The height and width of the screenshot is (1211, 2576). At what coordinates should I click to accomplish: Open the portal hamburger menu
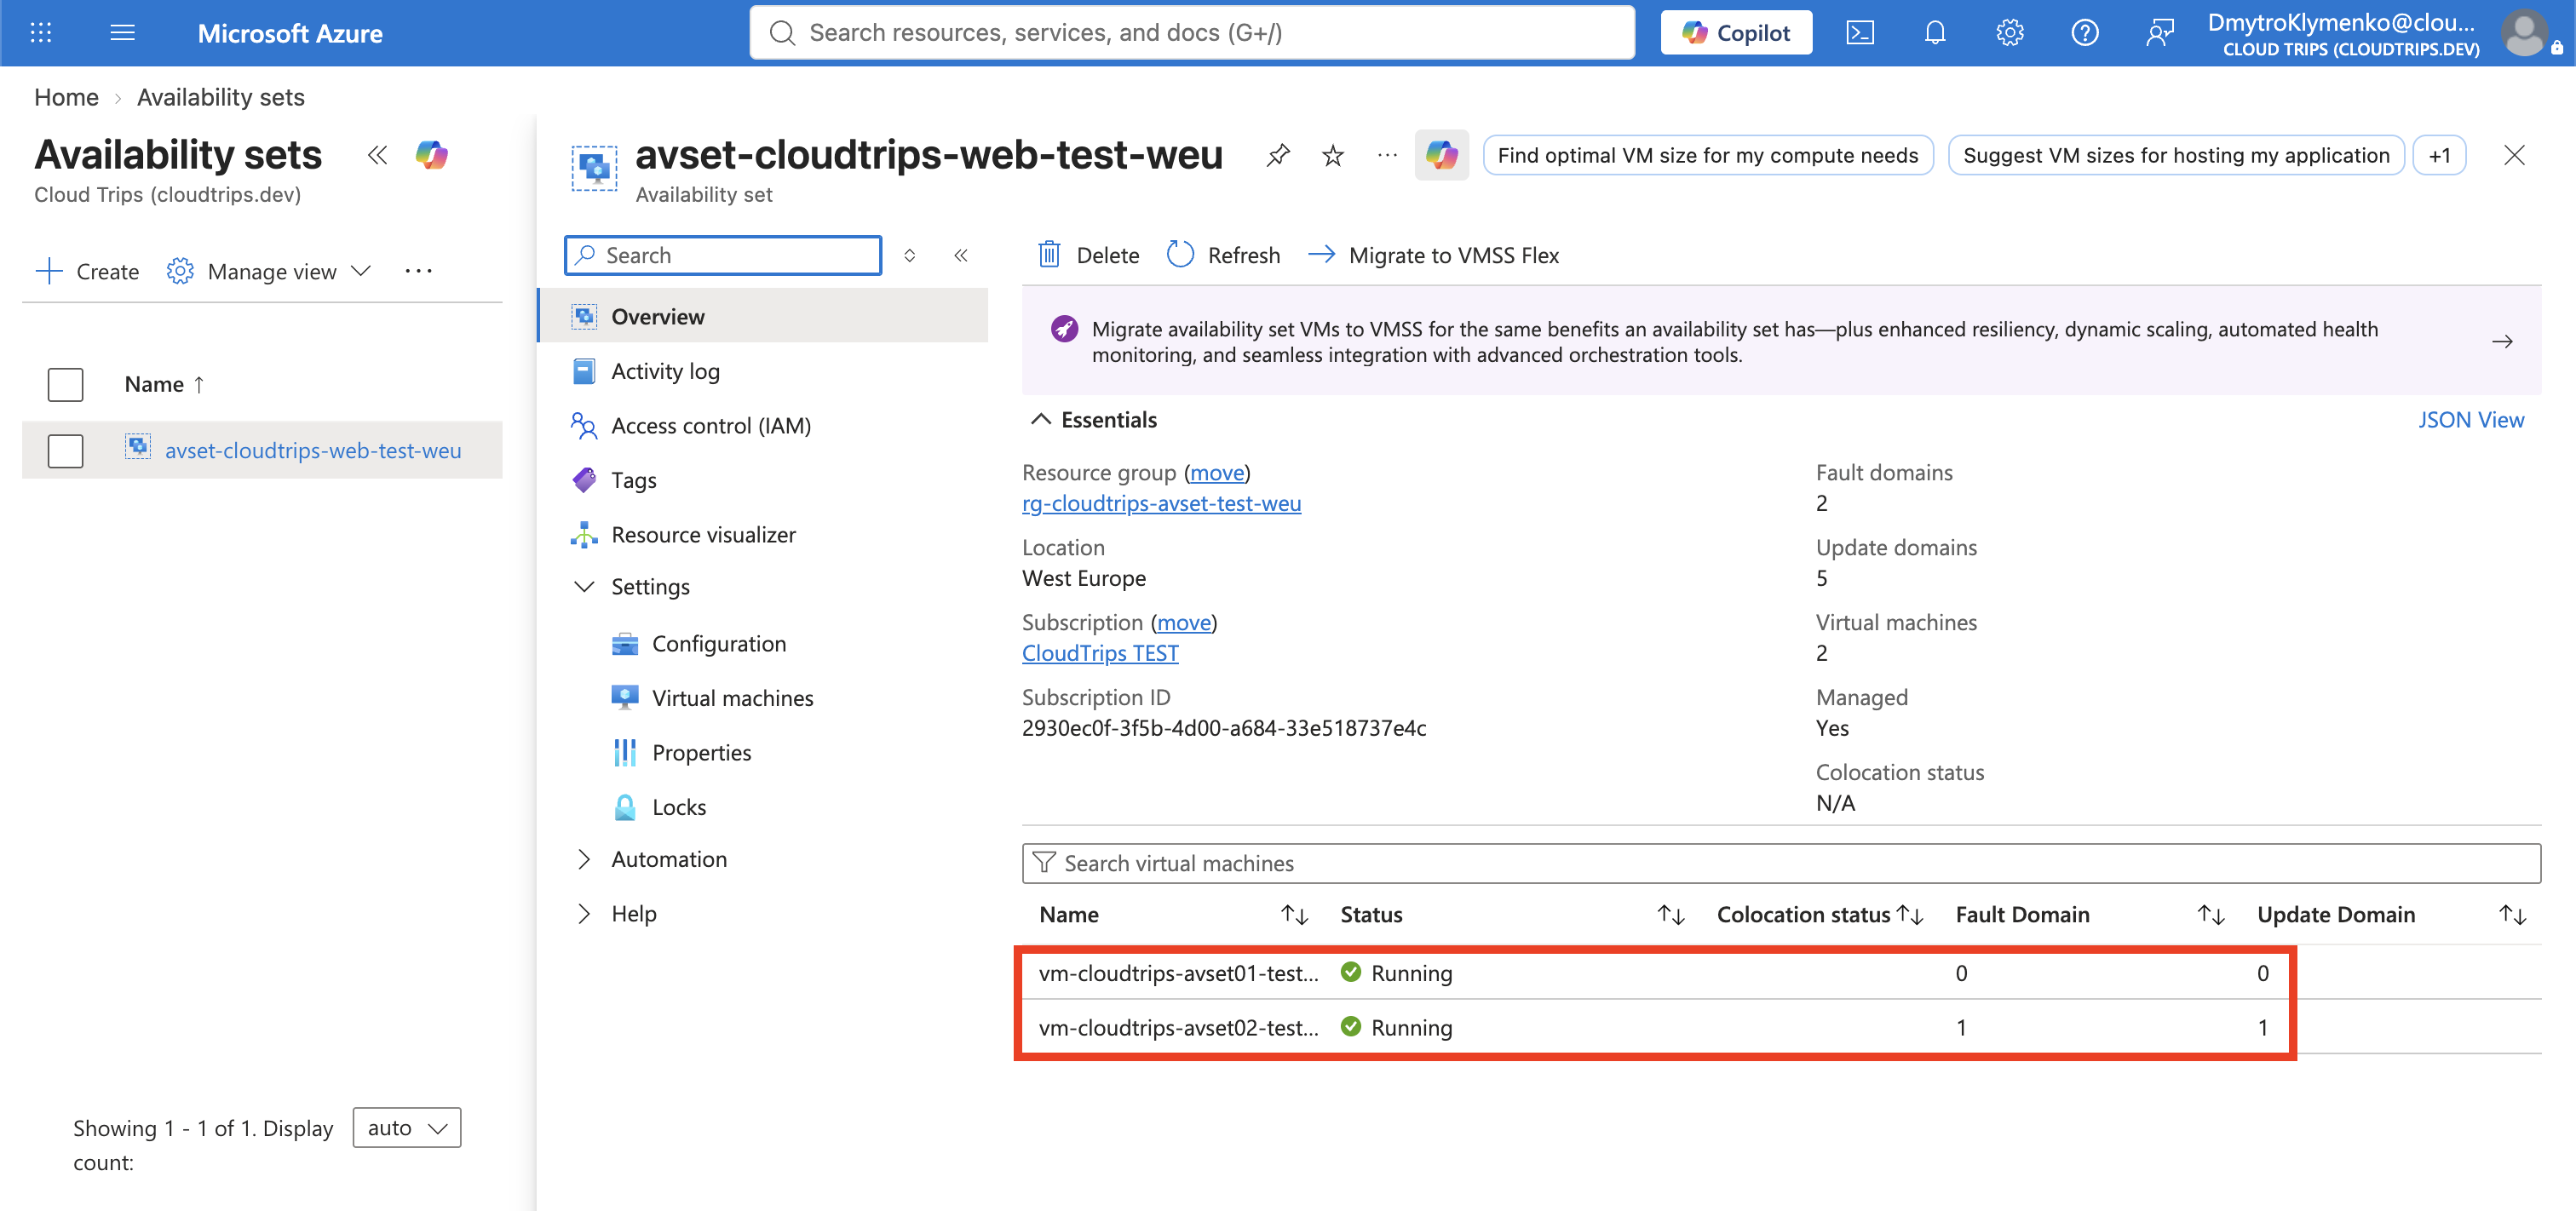pos(122,33)
